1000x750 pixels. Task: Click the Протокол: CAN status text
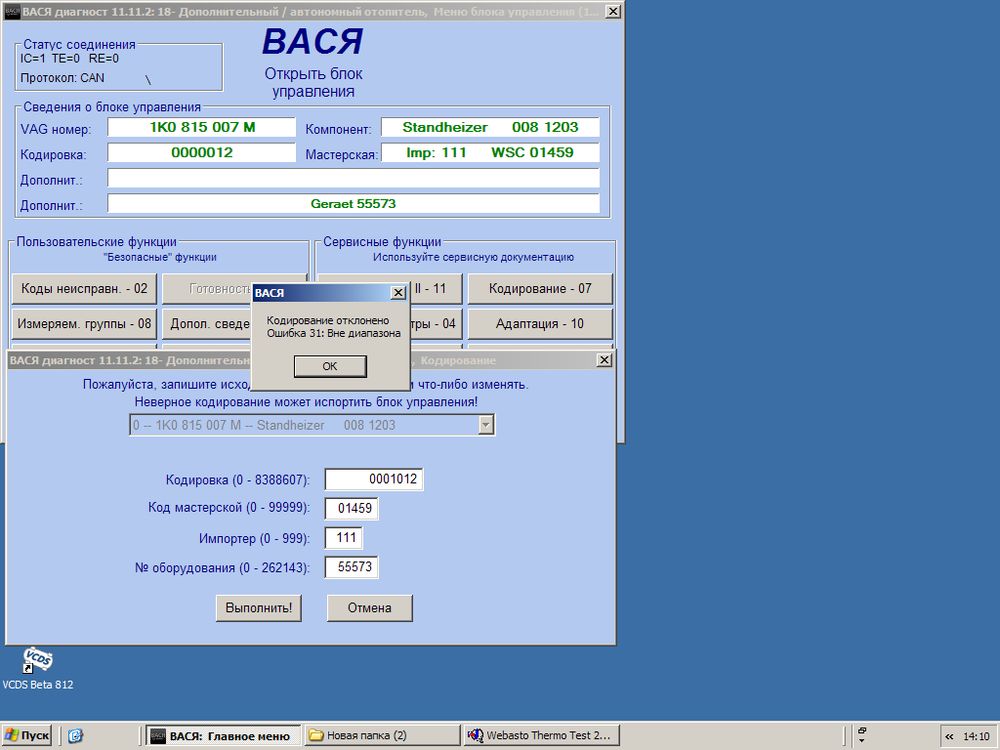(62, 78)
